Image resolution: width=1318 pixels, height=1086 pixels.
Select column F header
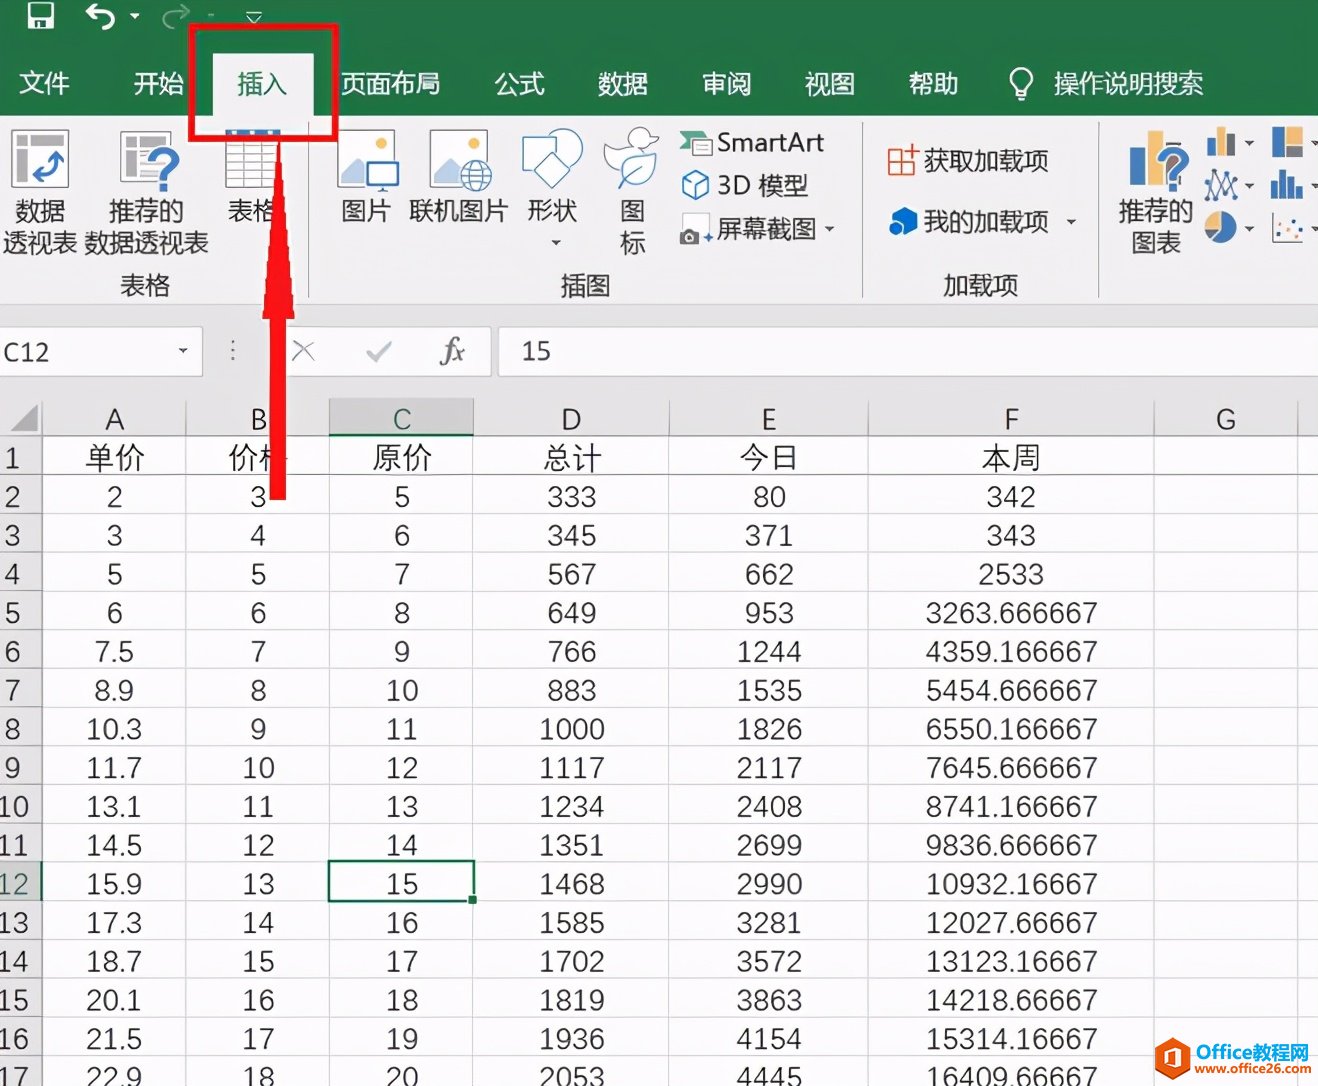[x=1011, y=418]
